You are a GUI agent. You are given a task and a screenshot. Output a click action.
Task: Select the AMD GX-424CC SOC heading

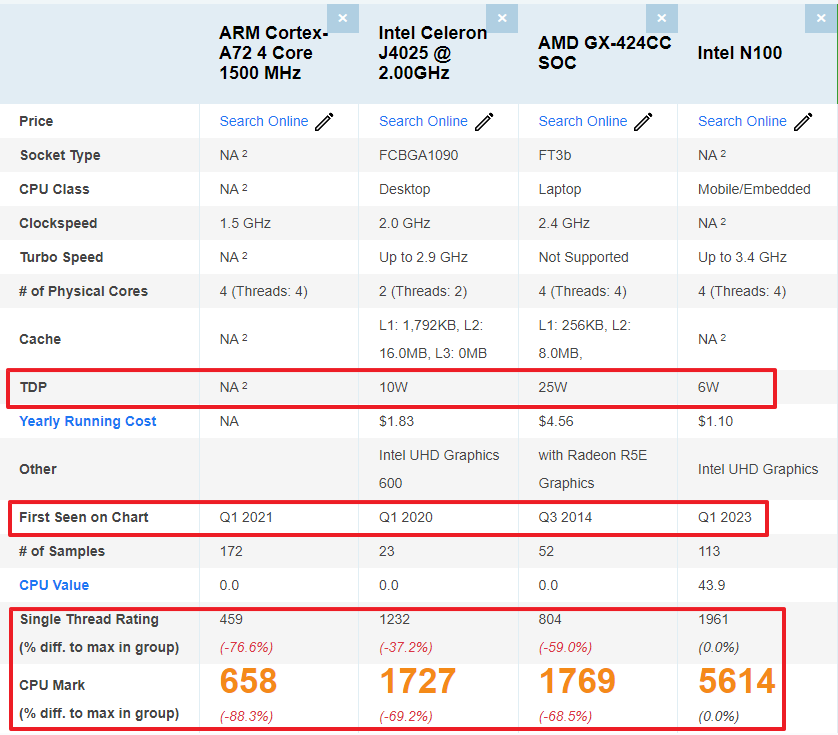point(604,53)
